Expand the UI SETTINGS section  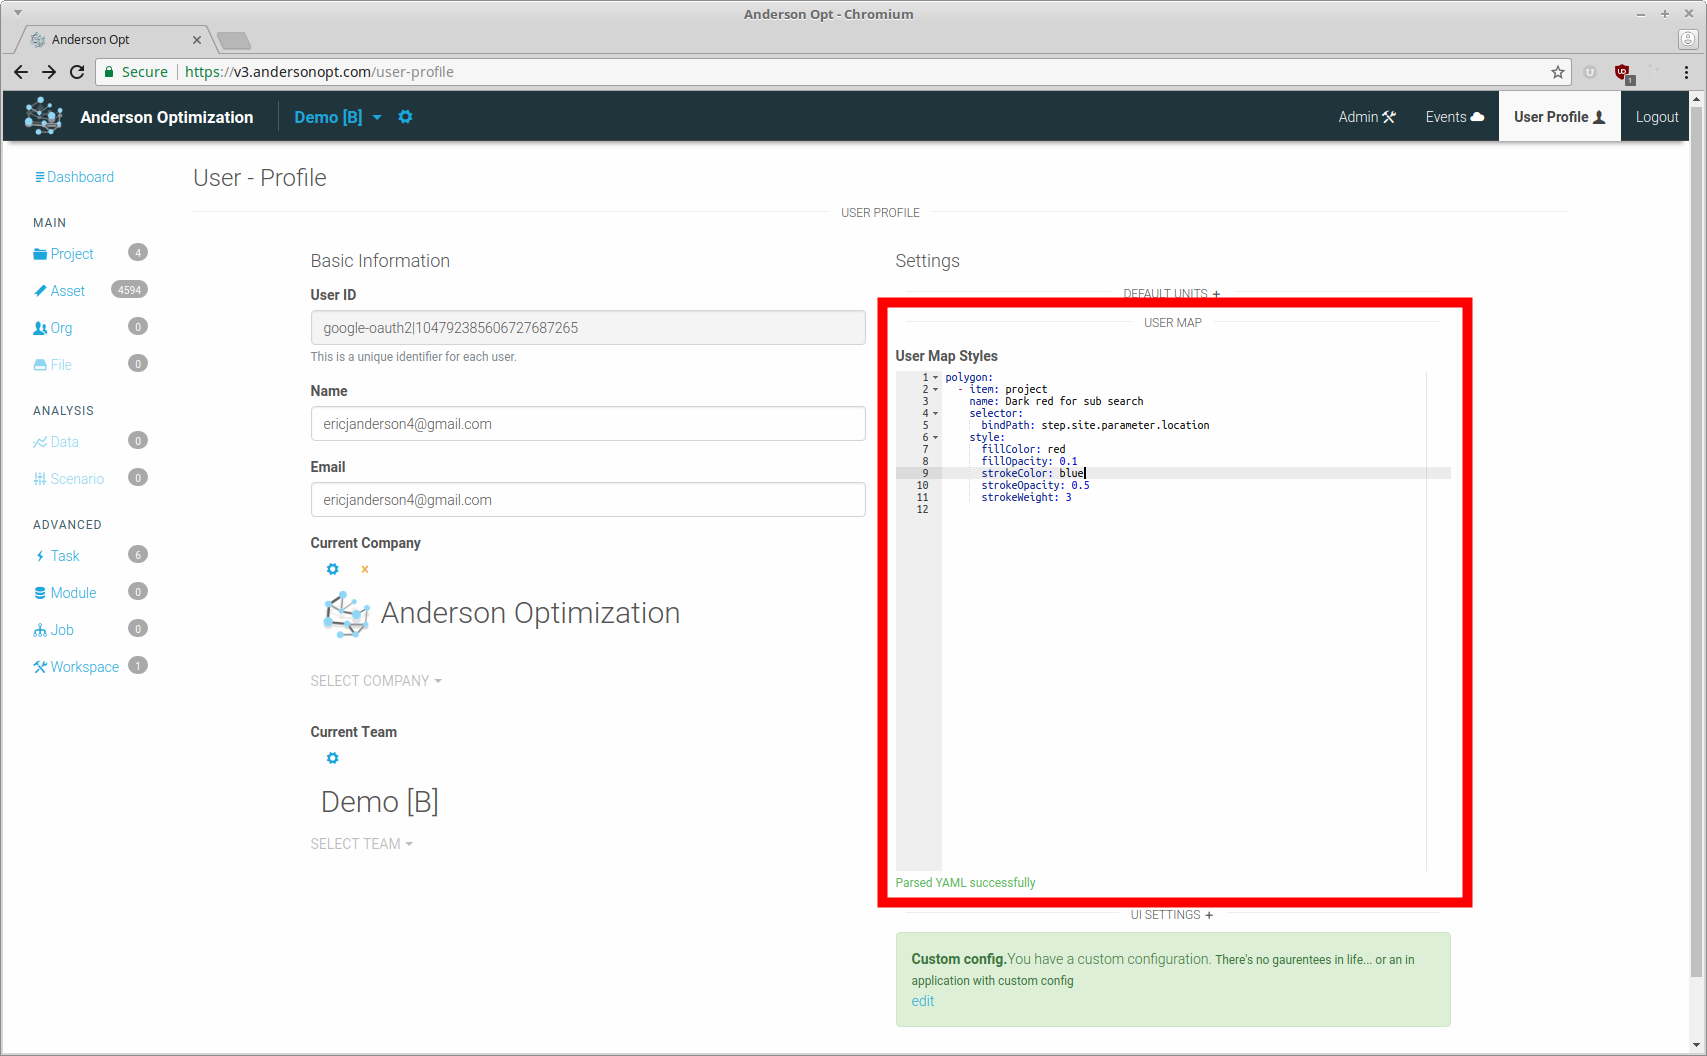1171,915
